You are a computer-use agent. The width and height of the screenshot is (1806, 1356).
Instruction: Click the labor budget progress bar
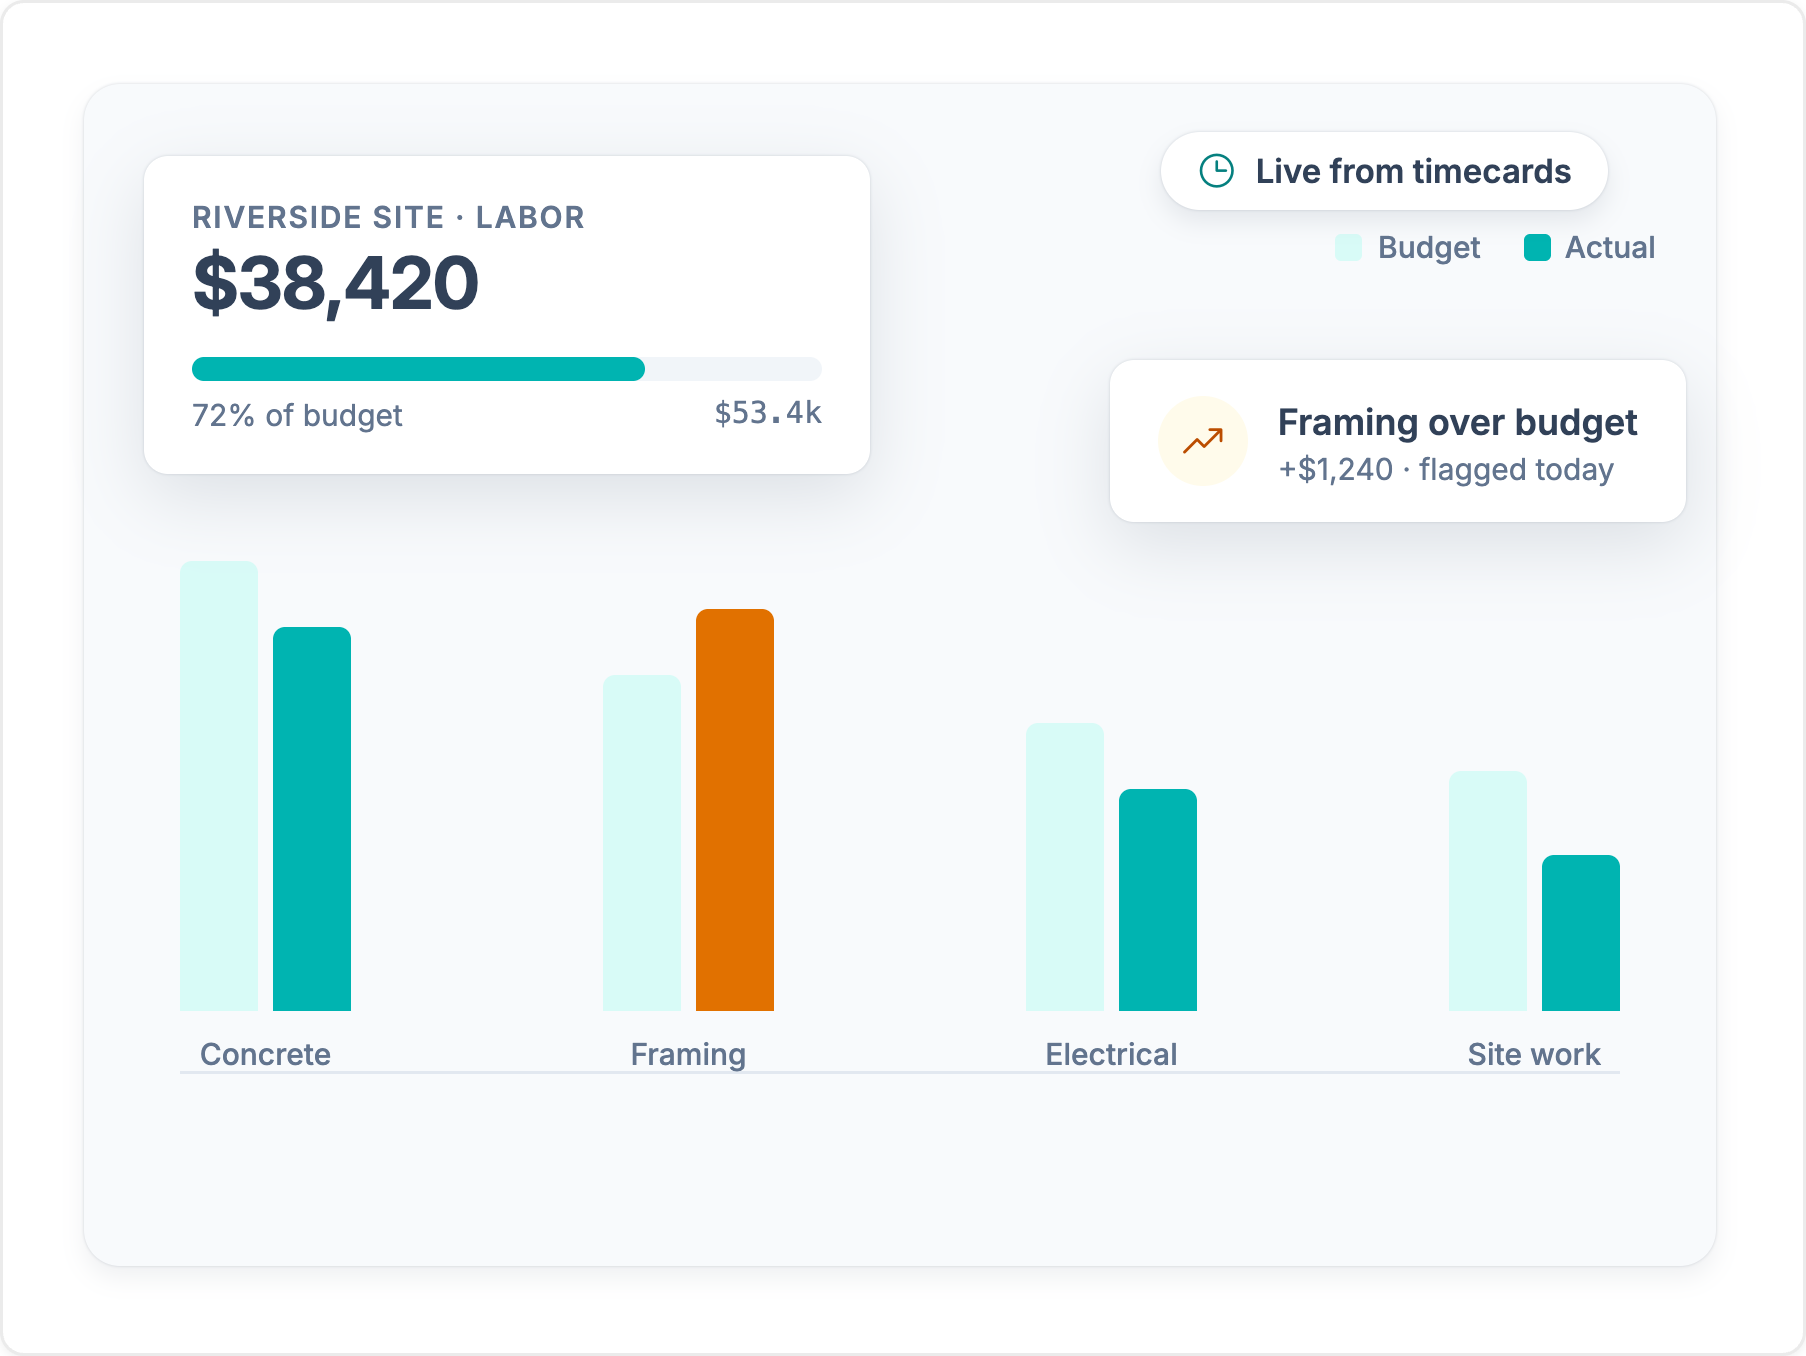(507, 369)
